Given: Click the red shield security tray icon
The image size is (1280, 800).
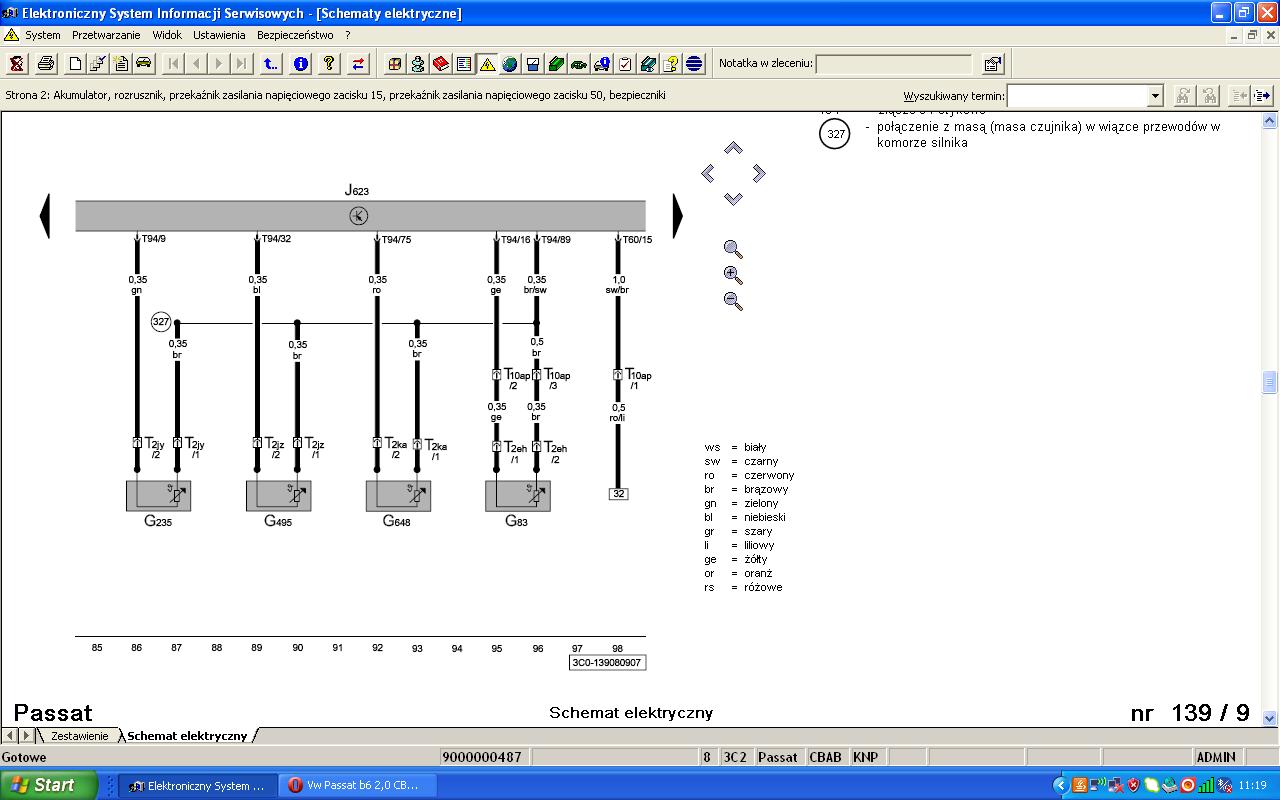Looking at the screenshot, I should [1134, 785].
